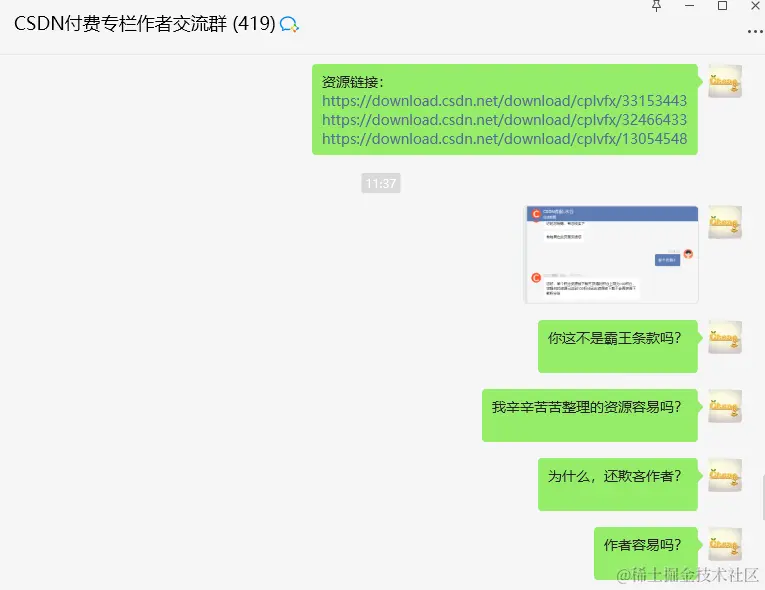Maximize the chat window
Image resolution: width=765 pixels, height=590 pixels.
(723, 6)
